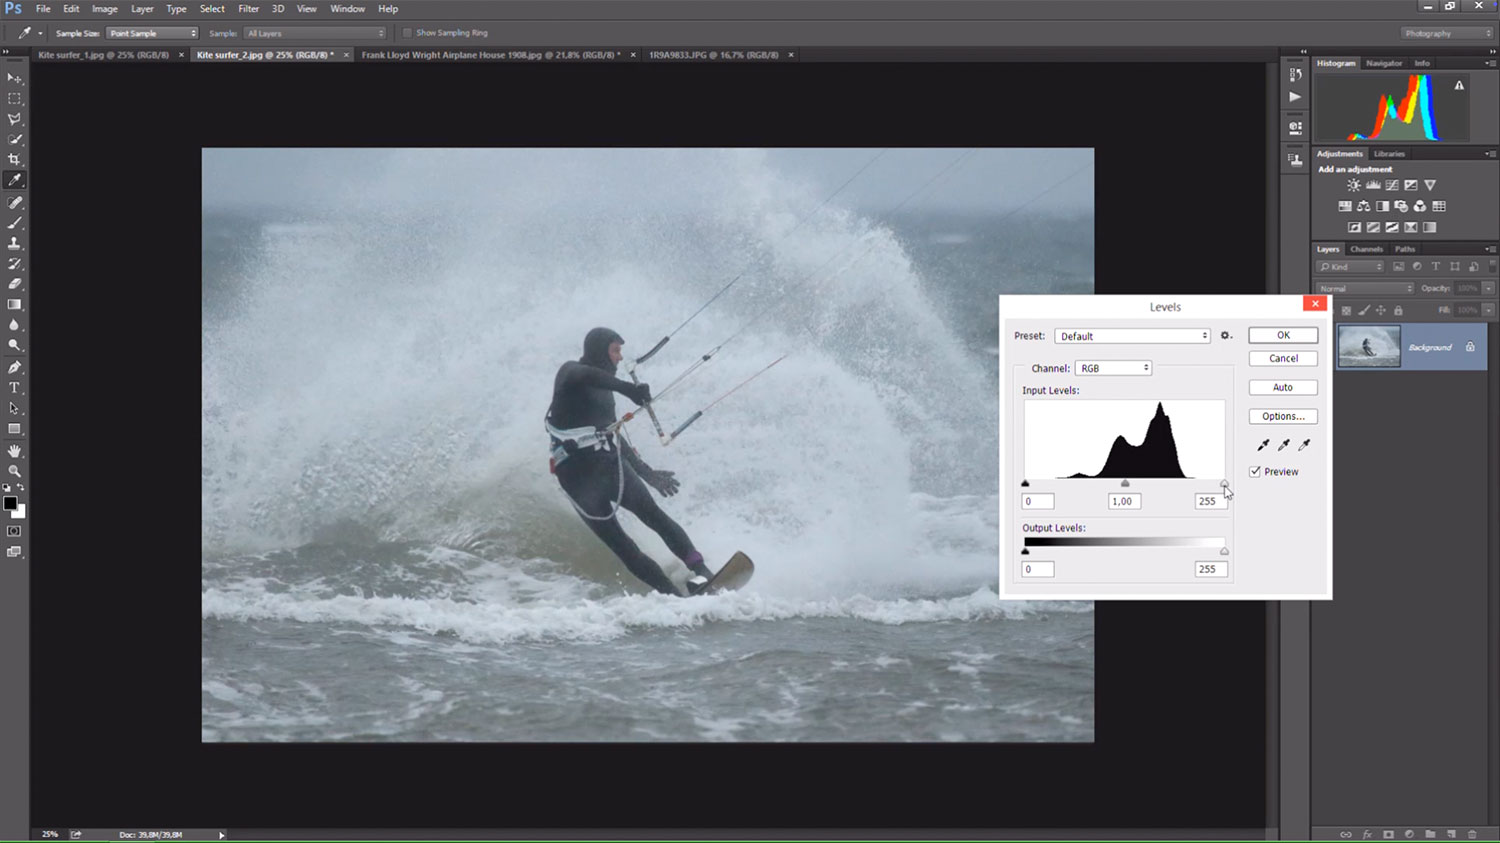
Task: Open the Channel dropdown set to RGB
Action: 1113,368
